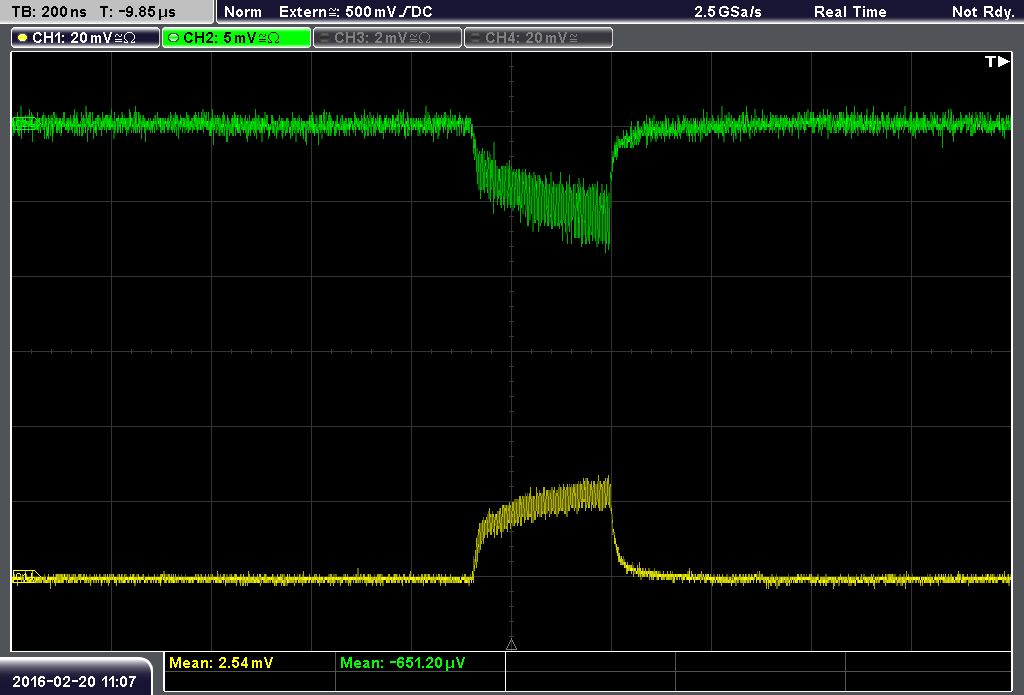Click the Not Rdy. trigger status
Screen dimensions: 1024x695
click(983, 12)
